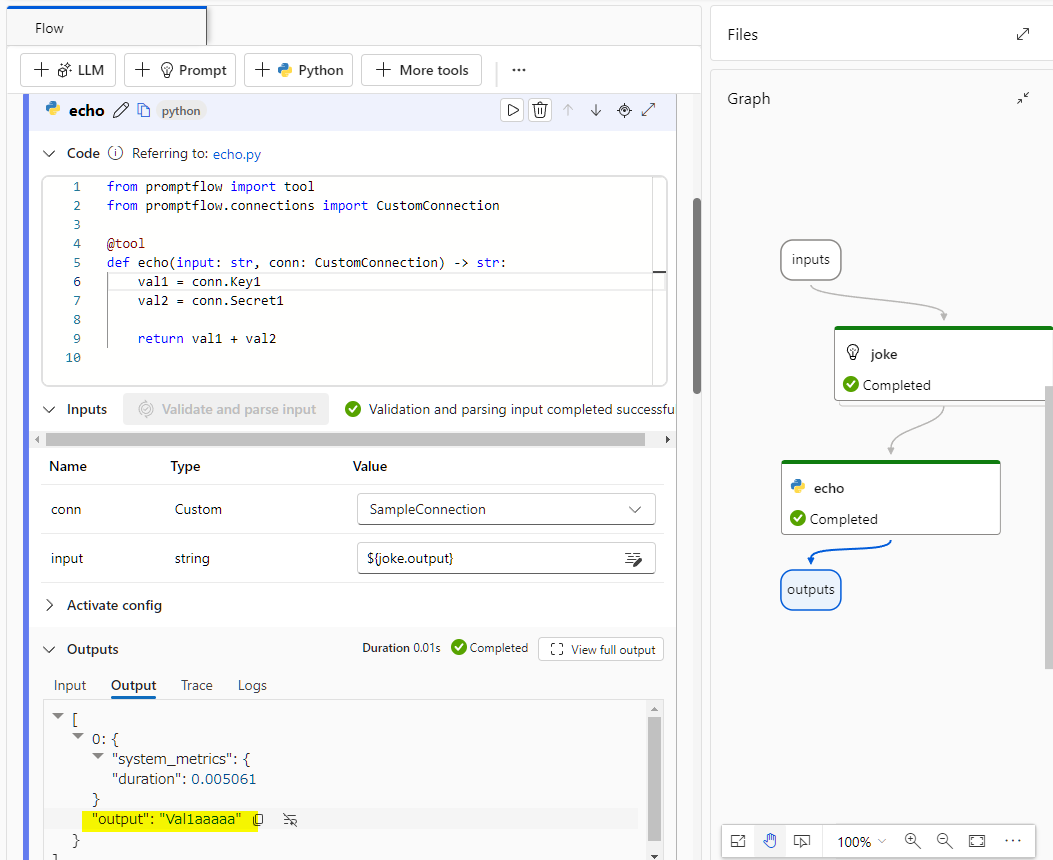The width and height of the screenshot is (1053, 860).
Task: Enable the pan hand tool in graph
Action: (x=770, y=841)
